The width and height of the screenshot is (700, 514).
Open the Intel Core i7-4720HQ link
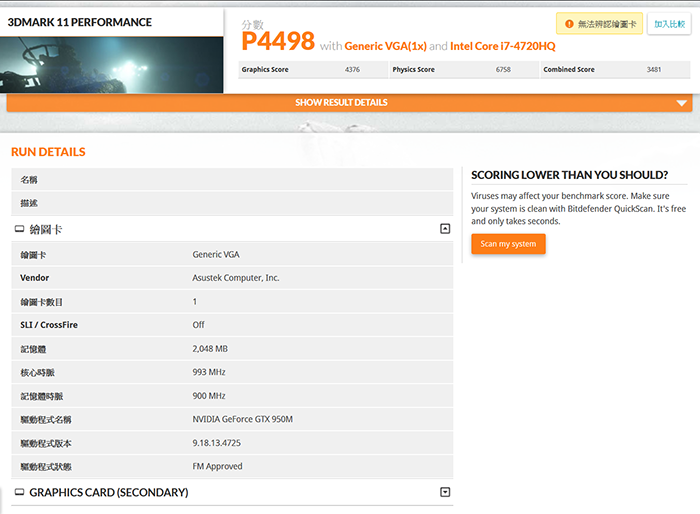click(x=503, y=46)
